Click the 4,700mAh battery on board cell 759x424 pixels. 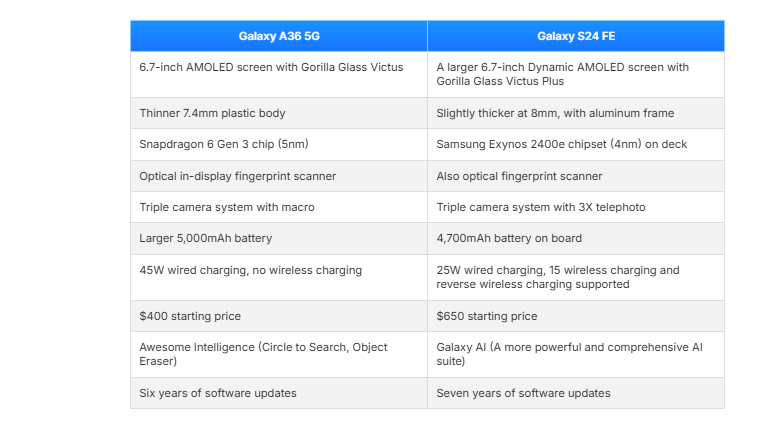[x=576, y=239]
